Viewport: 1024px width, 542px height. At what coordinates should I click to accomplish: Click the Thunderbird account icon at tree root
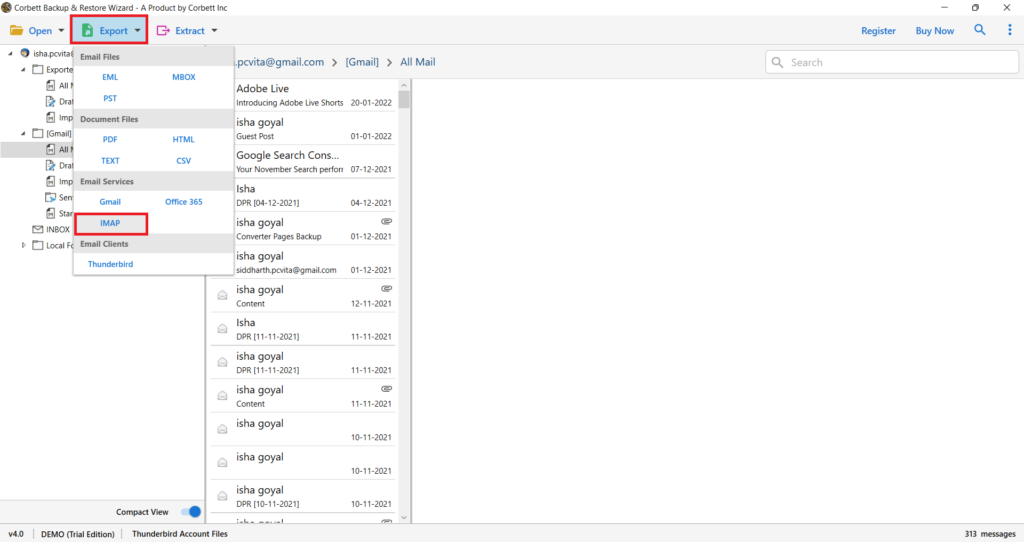pos(25,53)
